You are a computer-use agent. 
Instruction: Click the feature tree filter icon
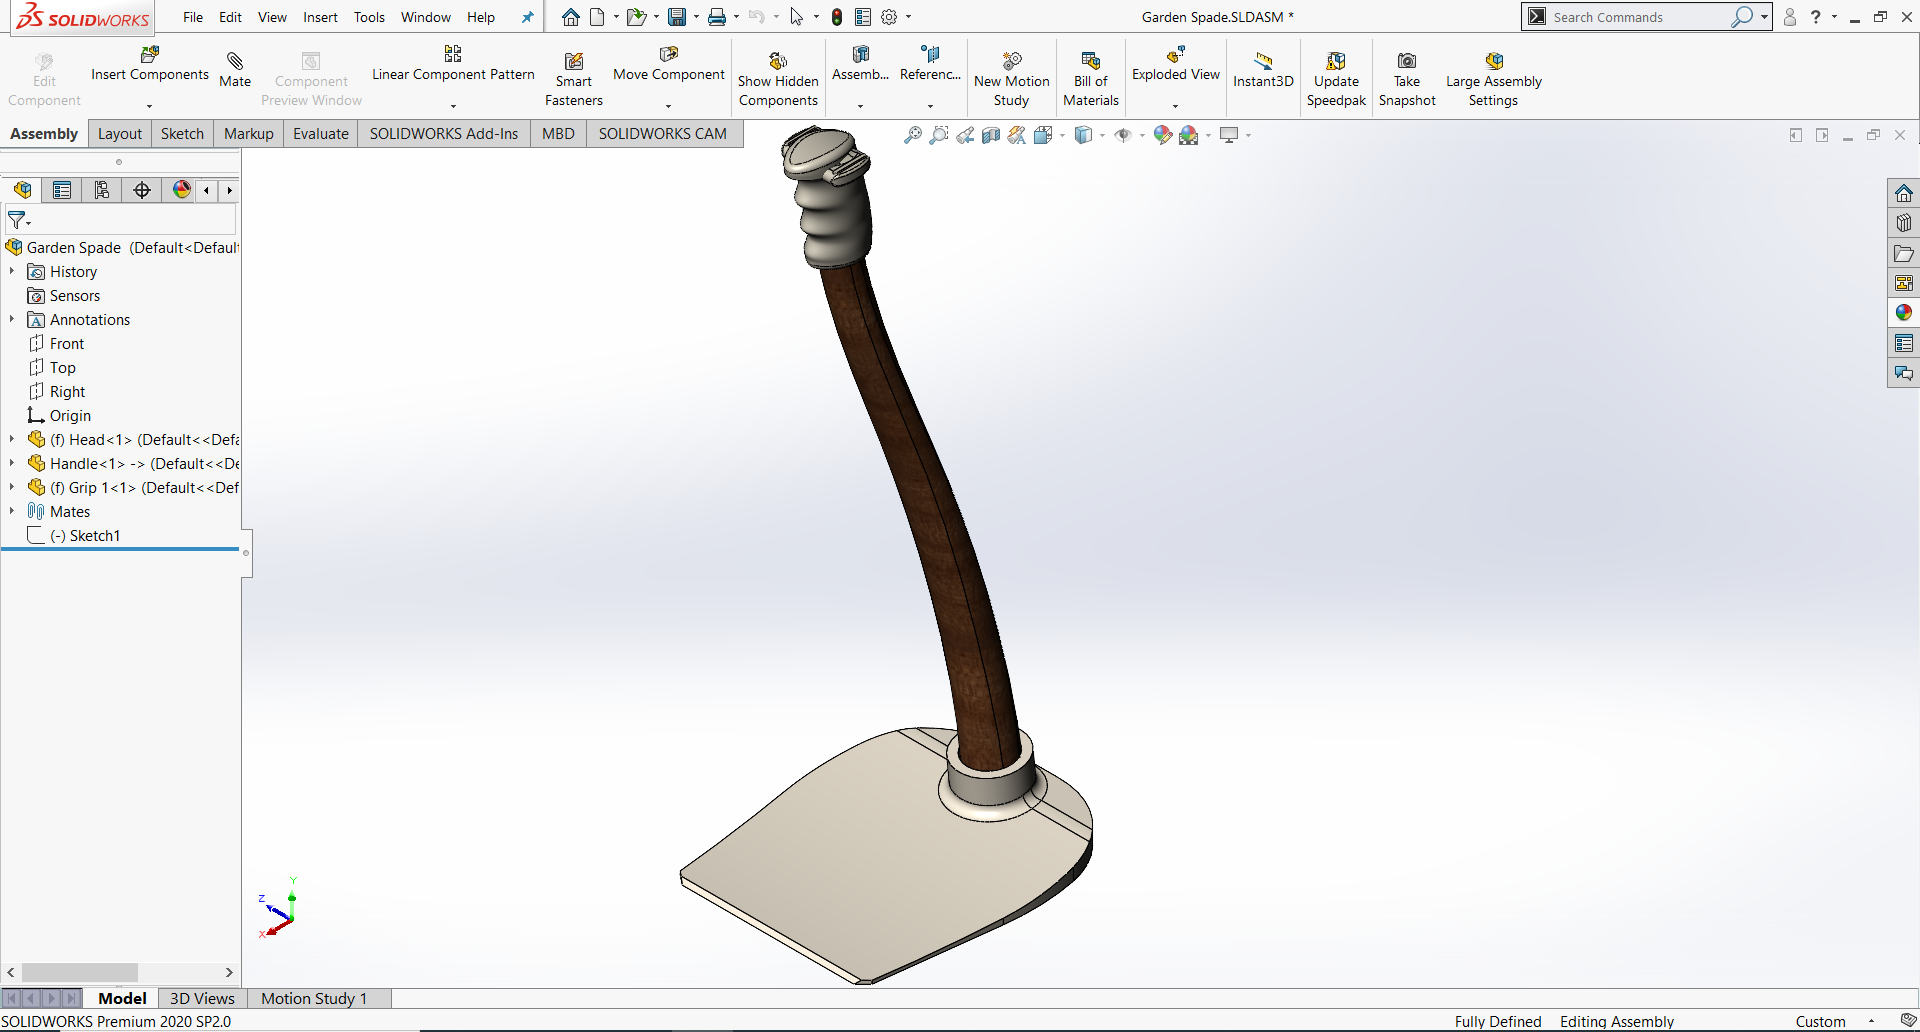pyautogui.click(x=18, y=220)
